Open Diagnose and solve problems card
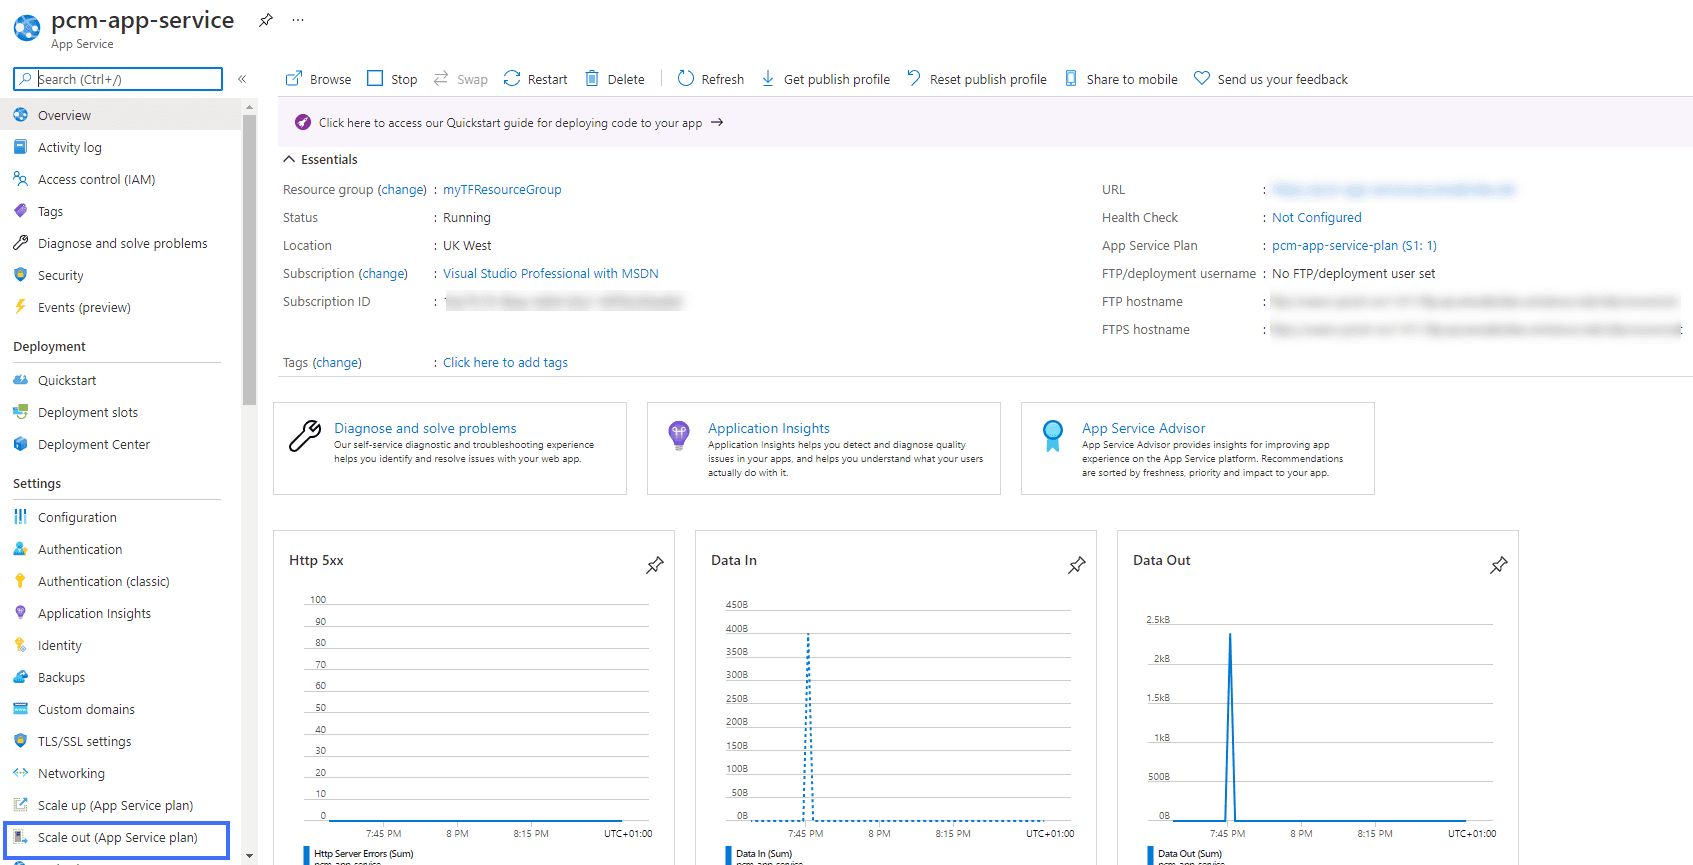1693x865 pixels. click(x=450, y=448)
